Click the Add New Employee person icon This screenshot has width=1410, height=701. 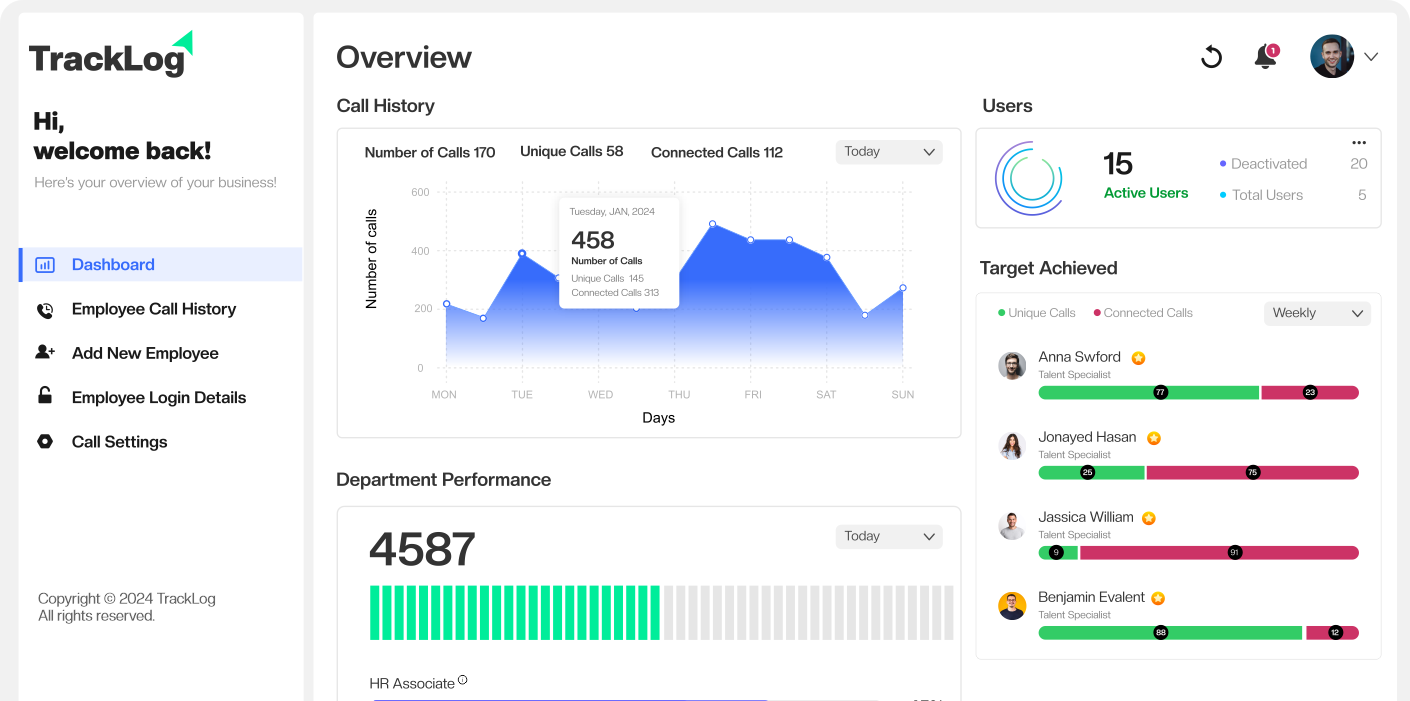[45, 353]
